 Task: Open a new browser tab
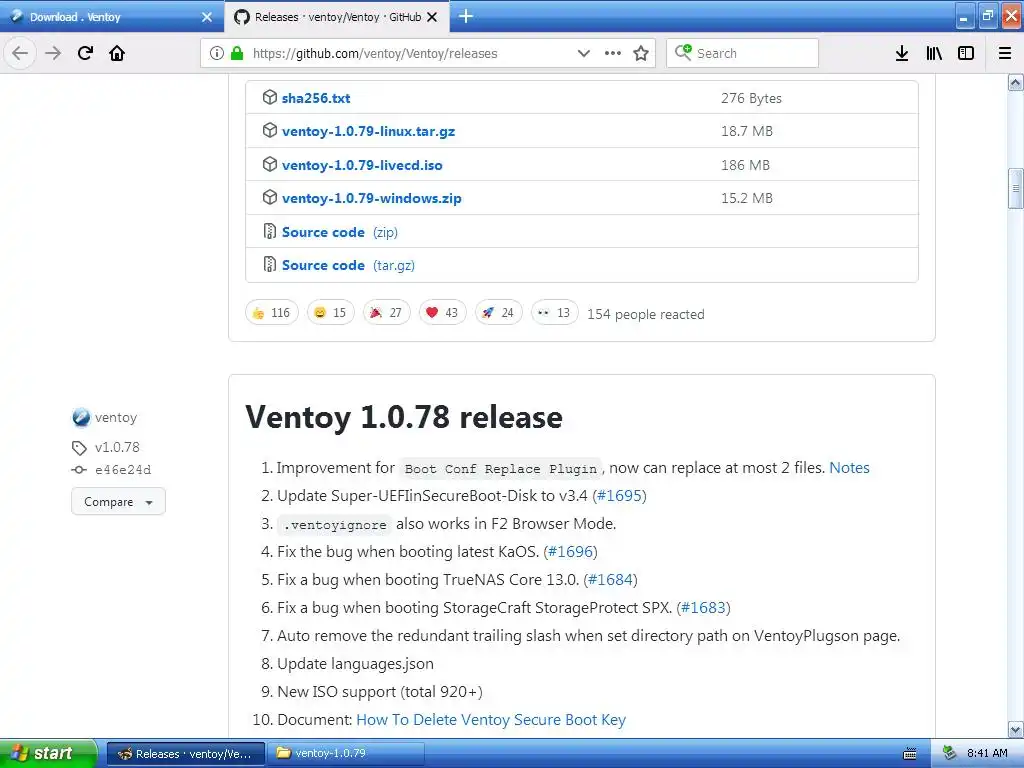coord(466,16)
